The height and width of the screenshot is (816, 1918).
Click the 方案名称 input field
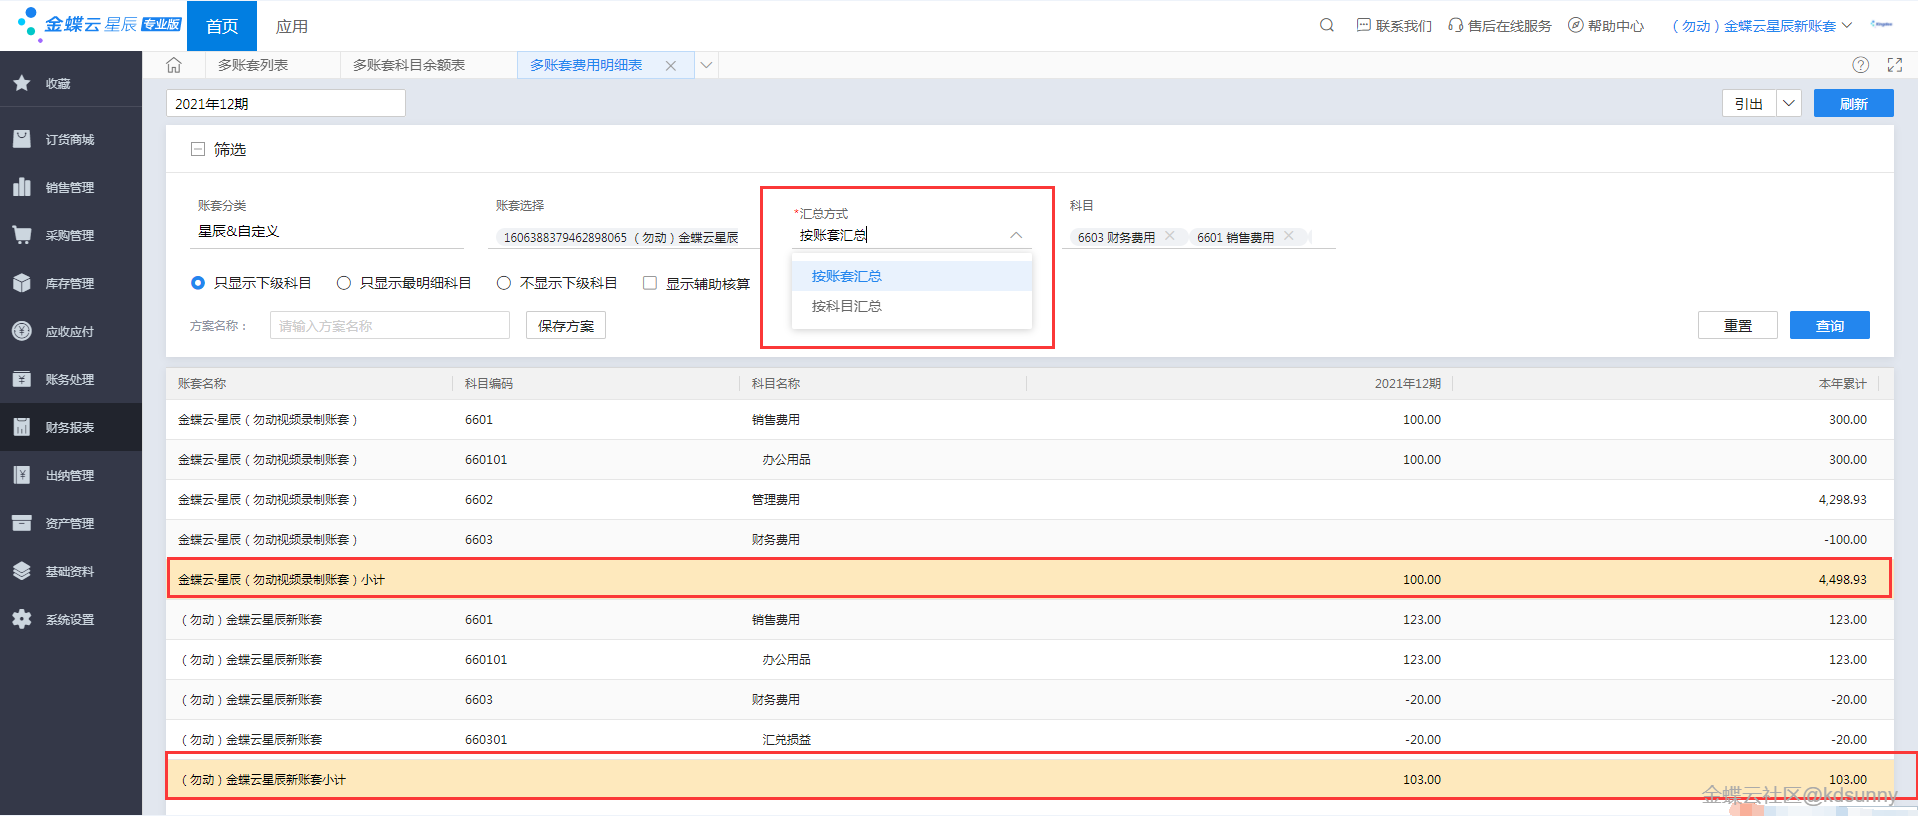(389, 326)
